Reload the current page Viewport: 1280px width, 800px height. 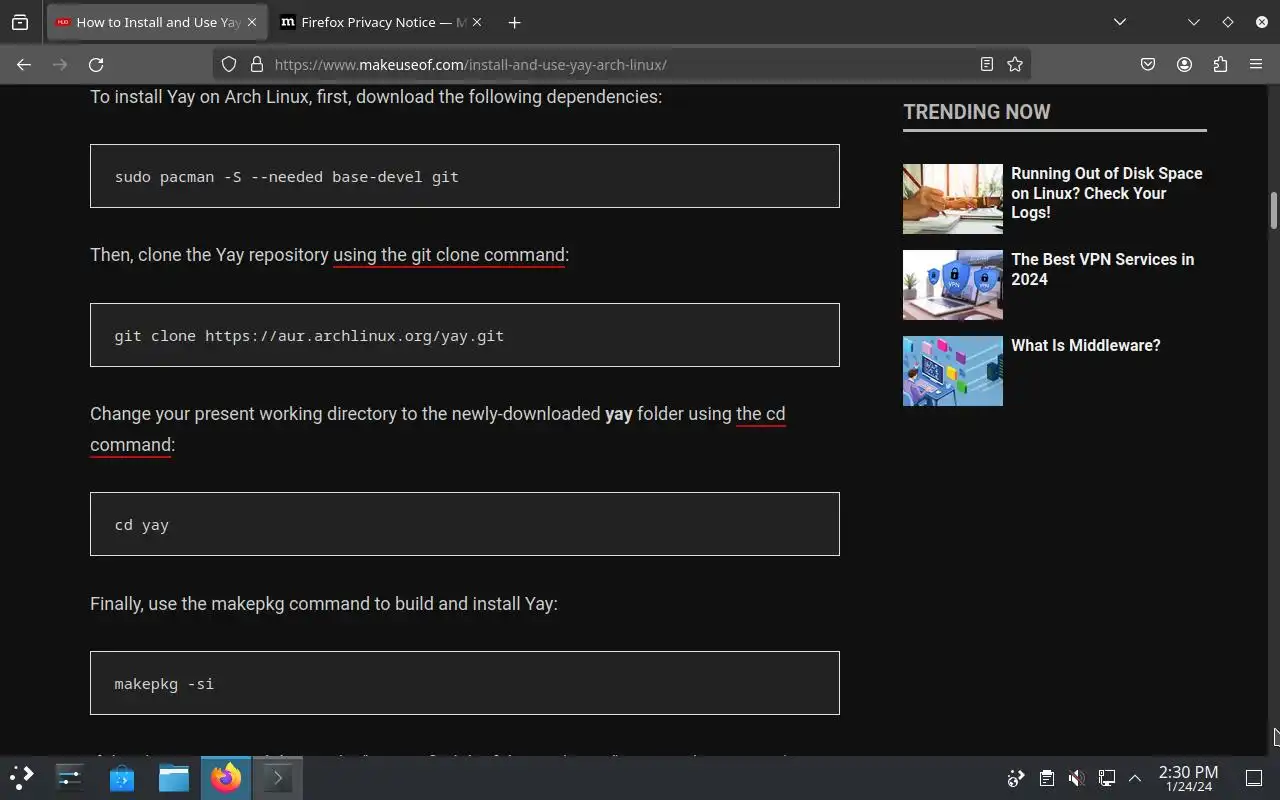click(96, 64)
